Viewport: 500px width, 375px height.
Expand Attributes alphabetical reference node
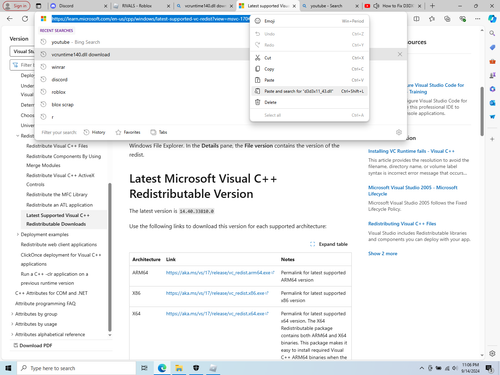point(12,334)
